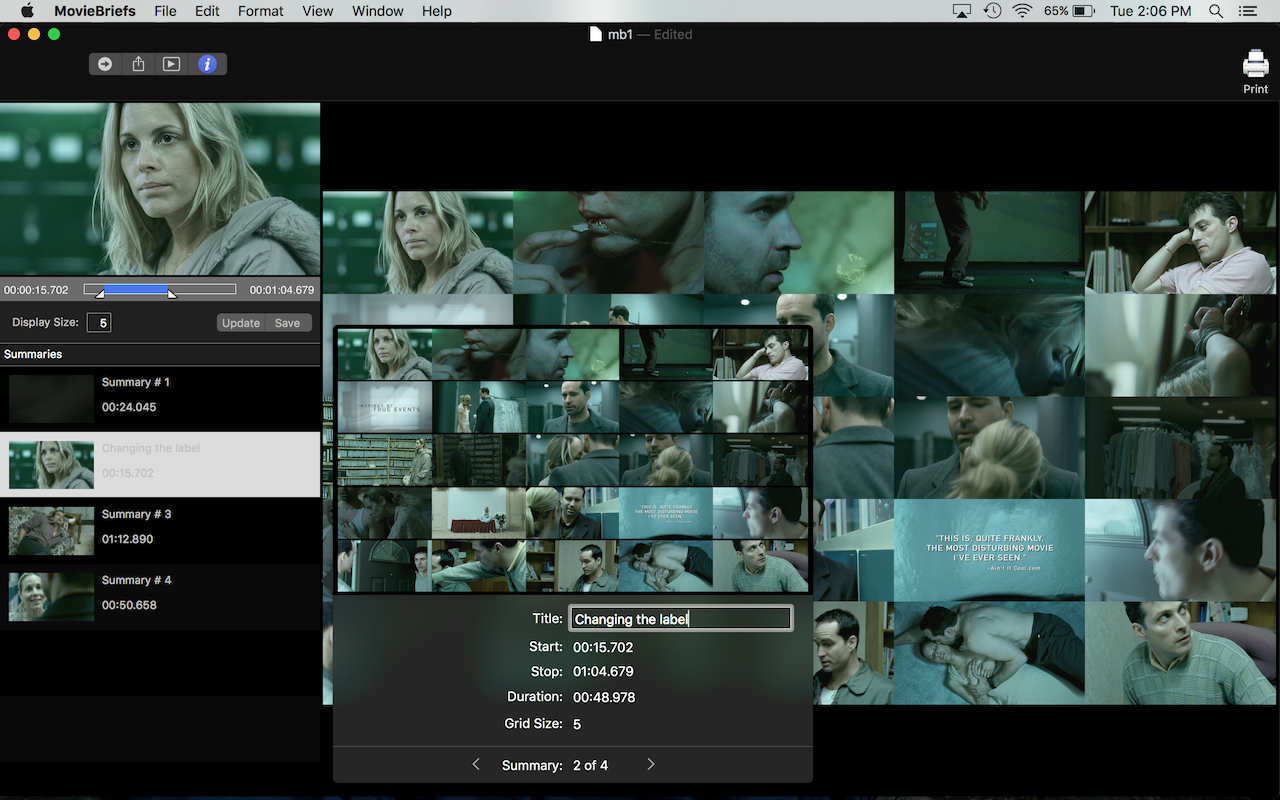Open the Edit menu
This screenshot has height=800, width=1280.
207,11
